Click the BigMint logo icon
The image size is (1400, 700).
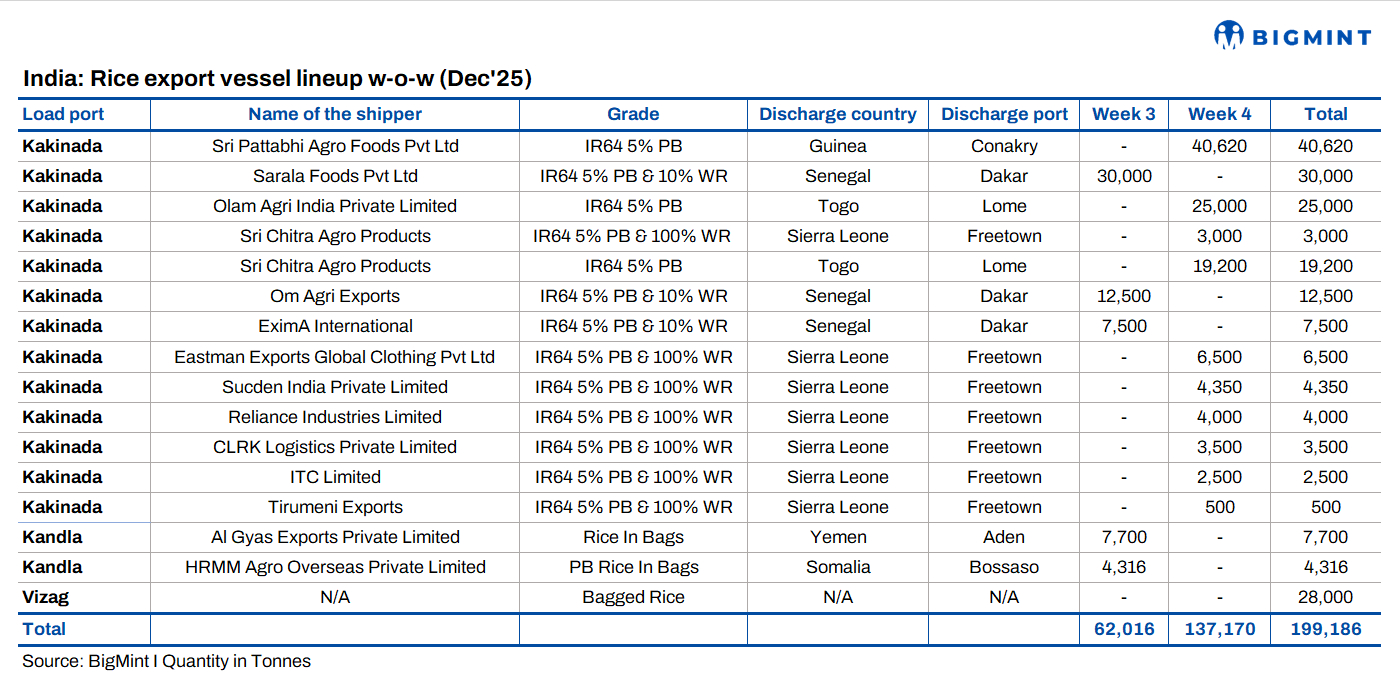coord(1228,36)
